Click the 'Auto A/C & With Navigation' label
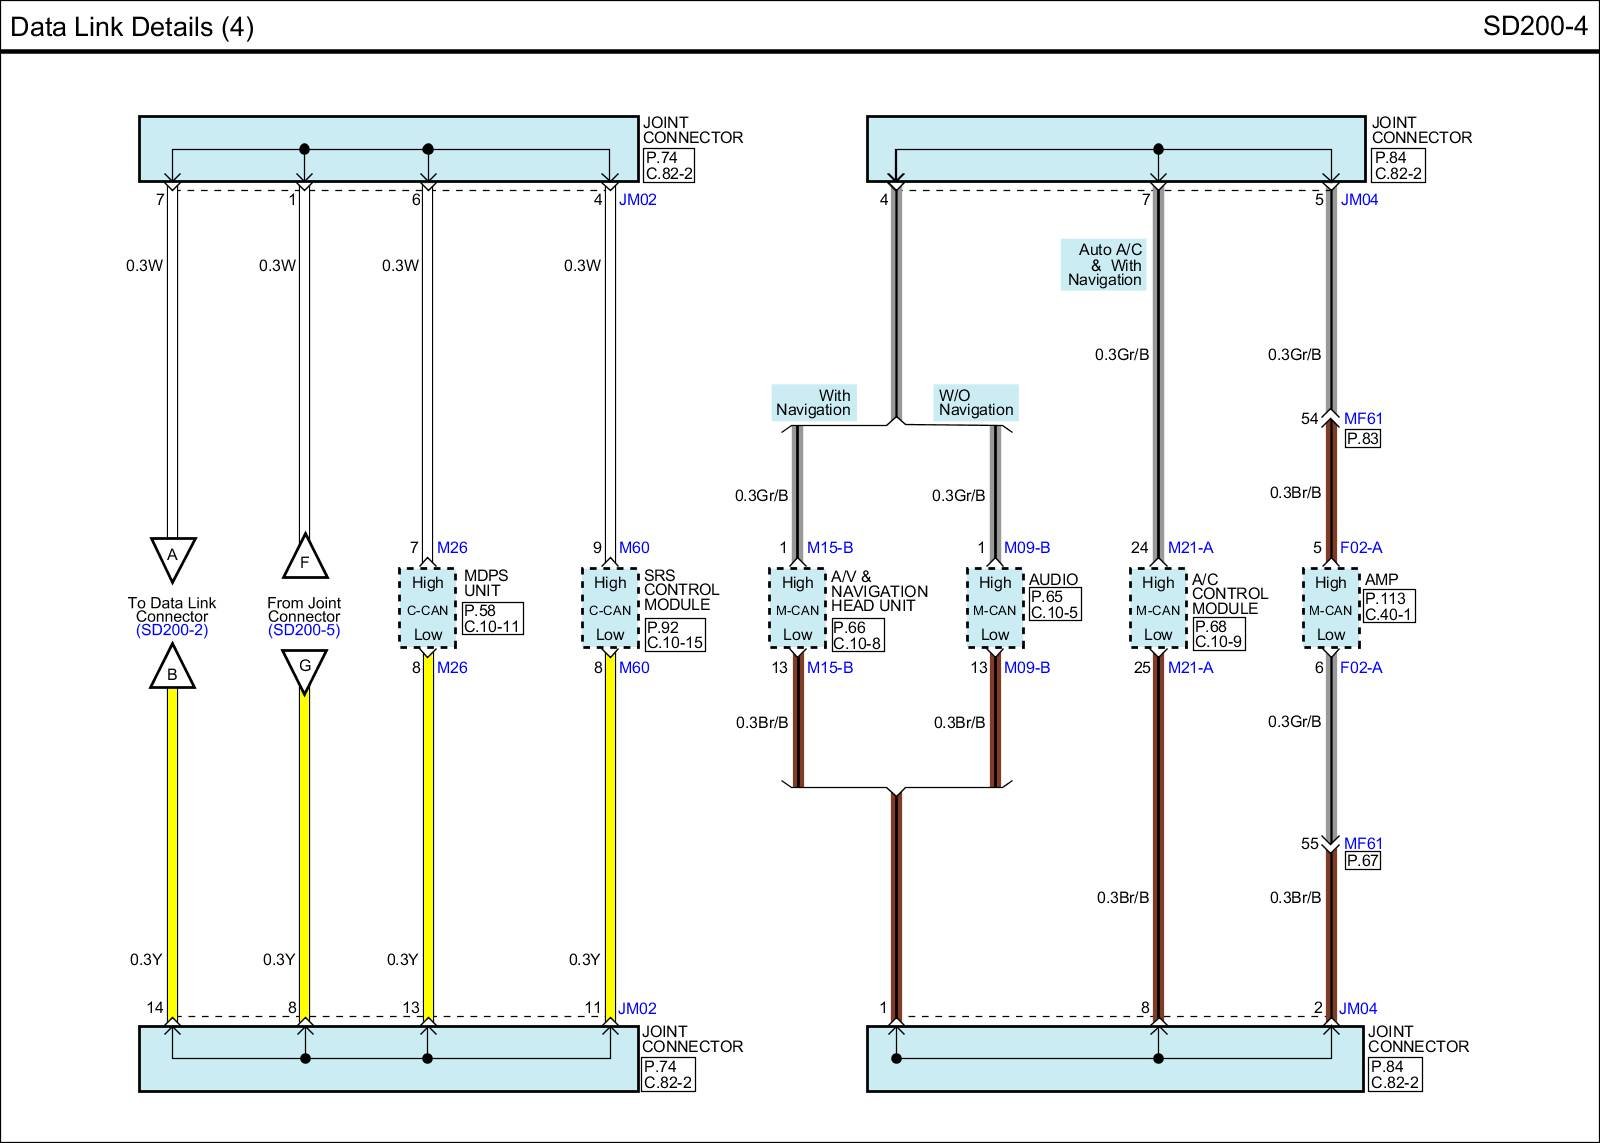Viewport: 1600px width, 1143px height. tap(1104, 265)
